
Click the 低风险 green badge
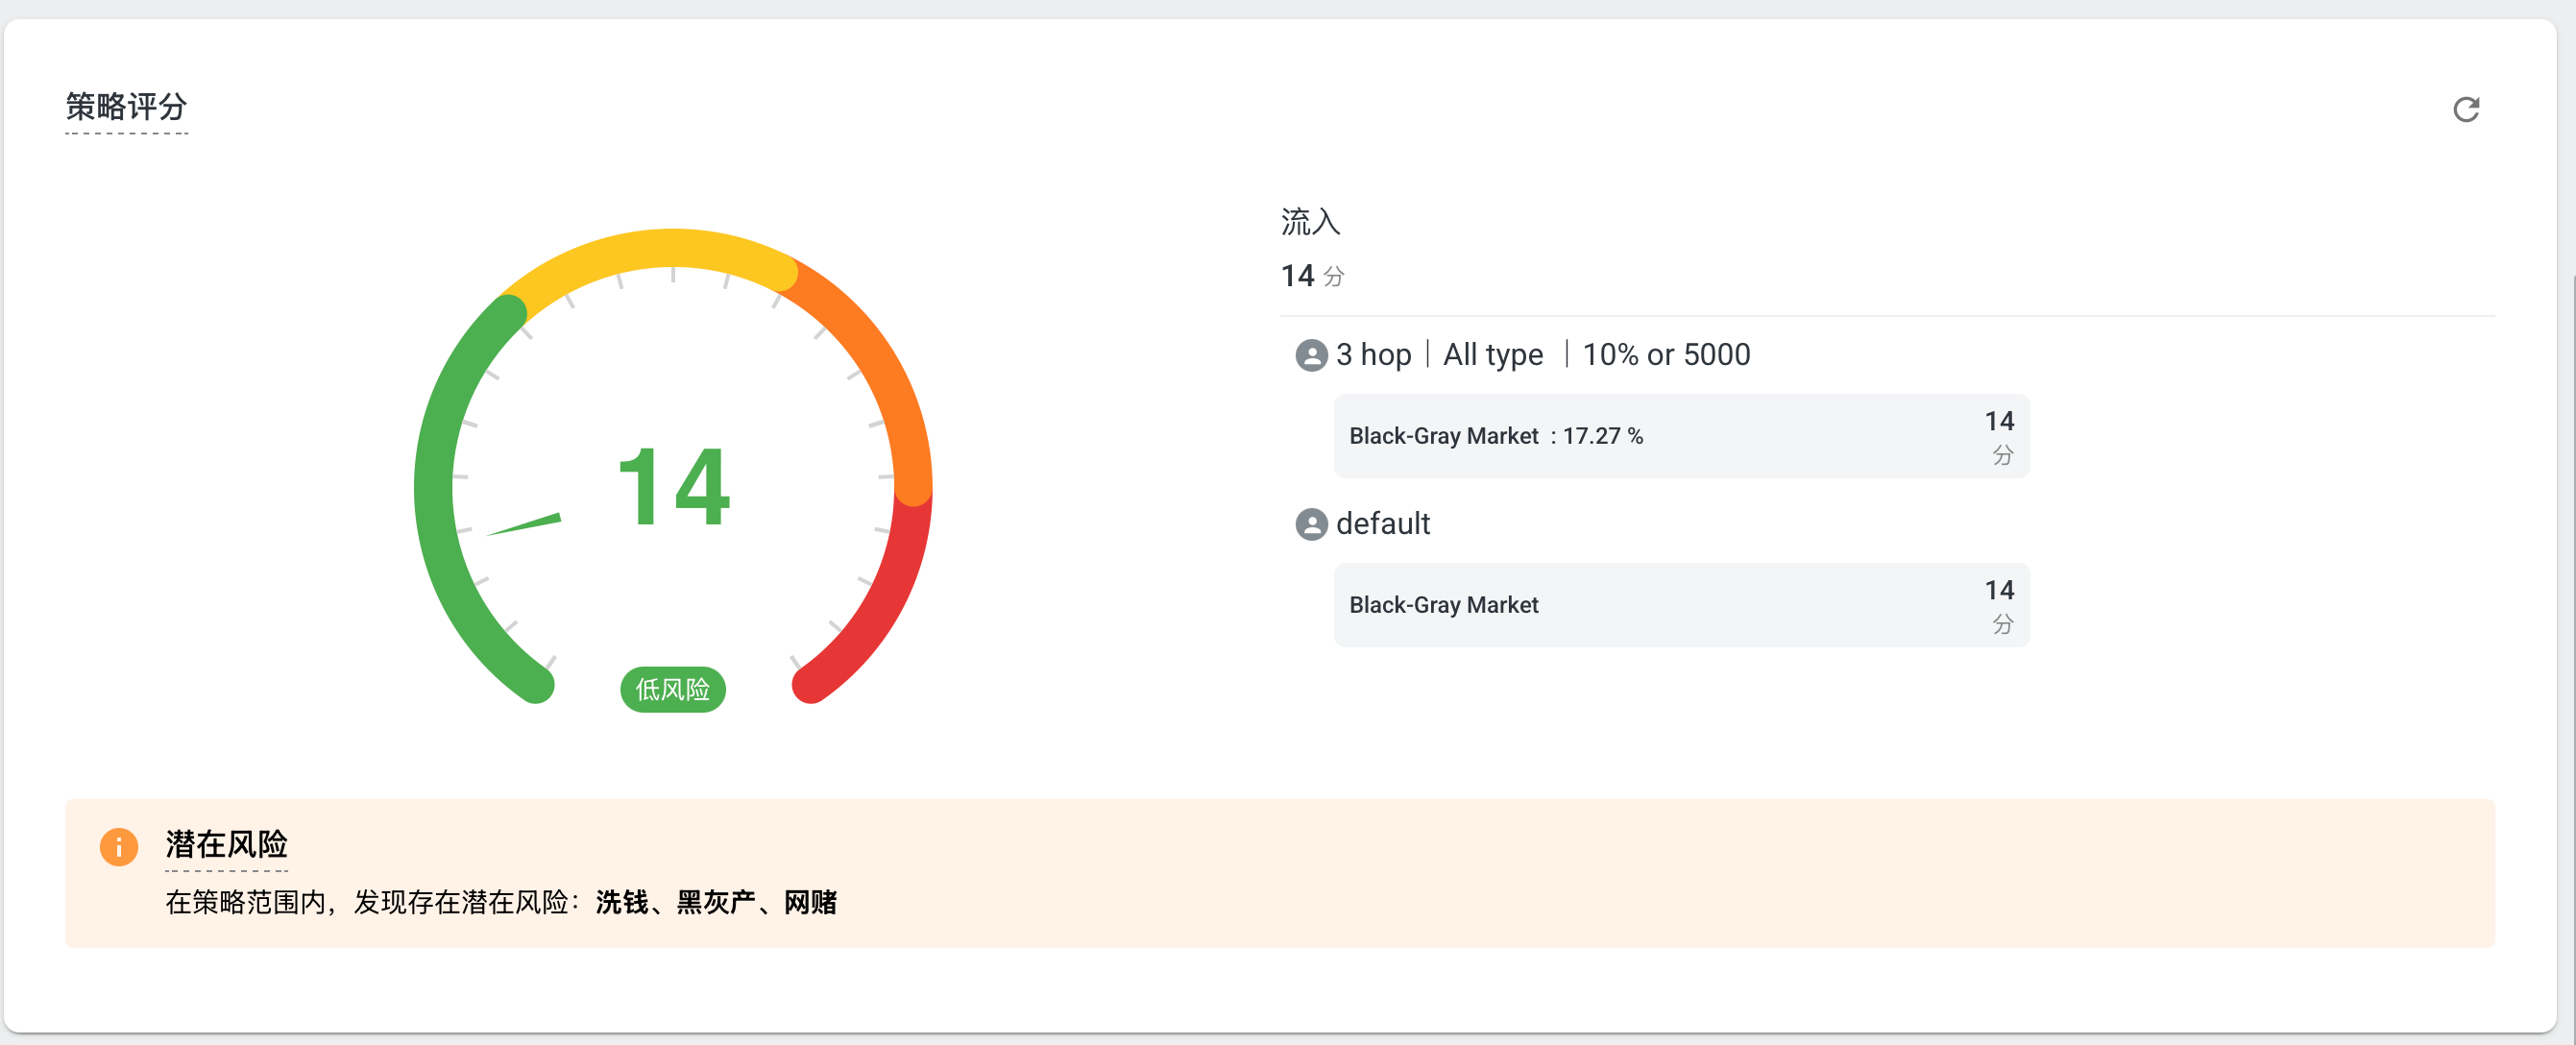point(672,689)
